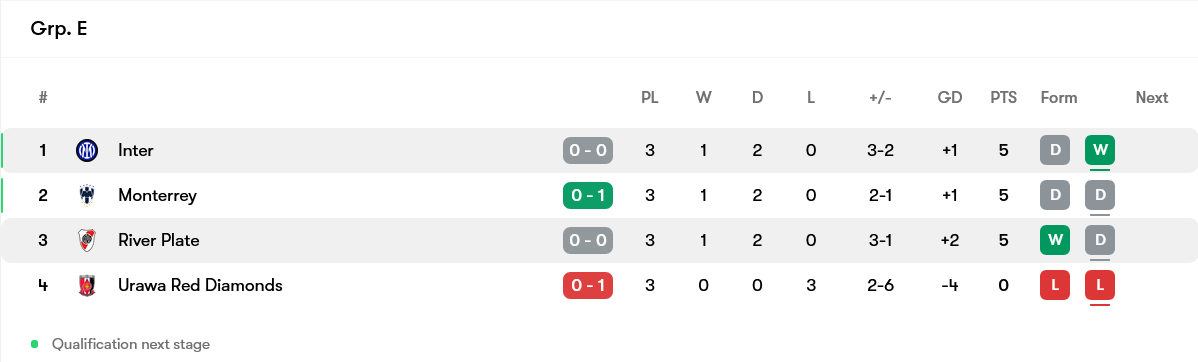Click the River Plate club crest
The height and width of the screenshot is (362, 1198).
point(87,241)
